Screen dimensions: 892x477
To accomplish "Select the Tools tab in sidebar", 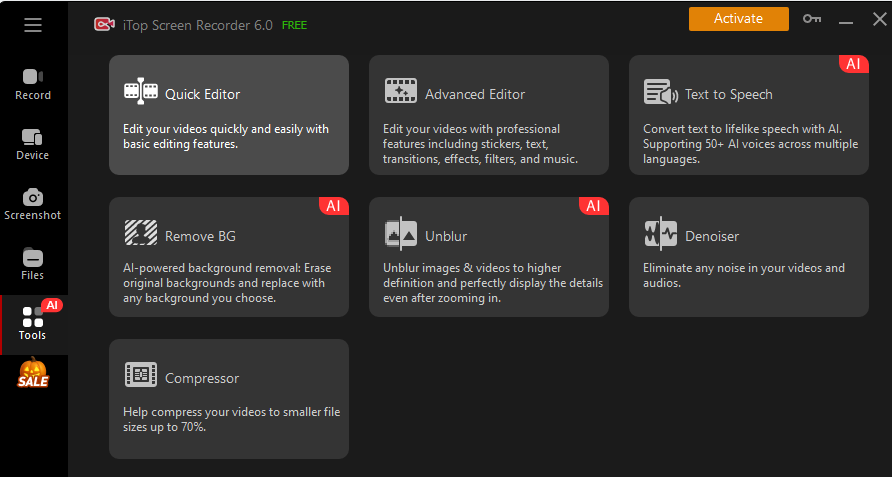I will click(33, 324).
